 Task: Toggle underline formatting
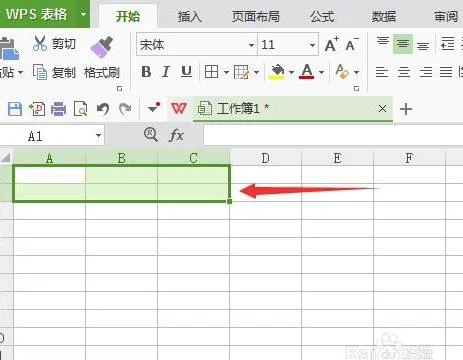[x=186, y=72]
